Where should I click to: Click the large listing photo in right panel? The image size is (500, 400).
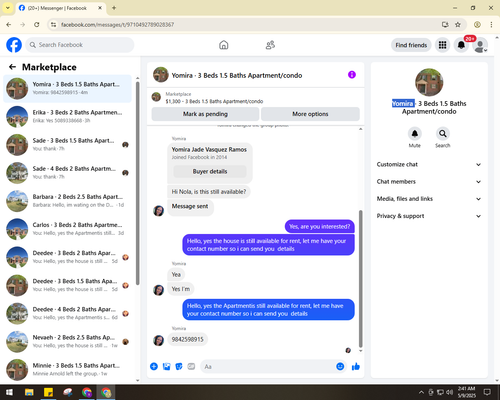click(x=429, y=82)
